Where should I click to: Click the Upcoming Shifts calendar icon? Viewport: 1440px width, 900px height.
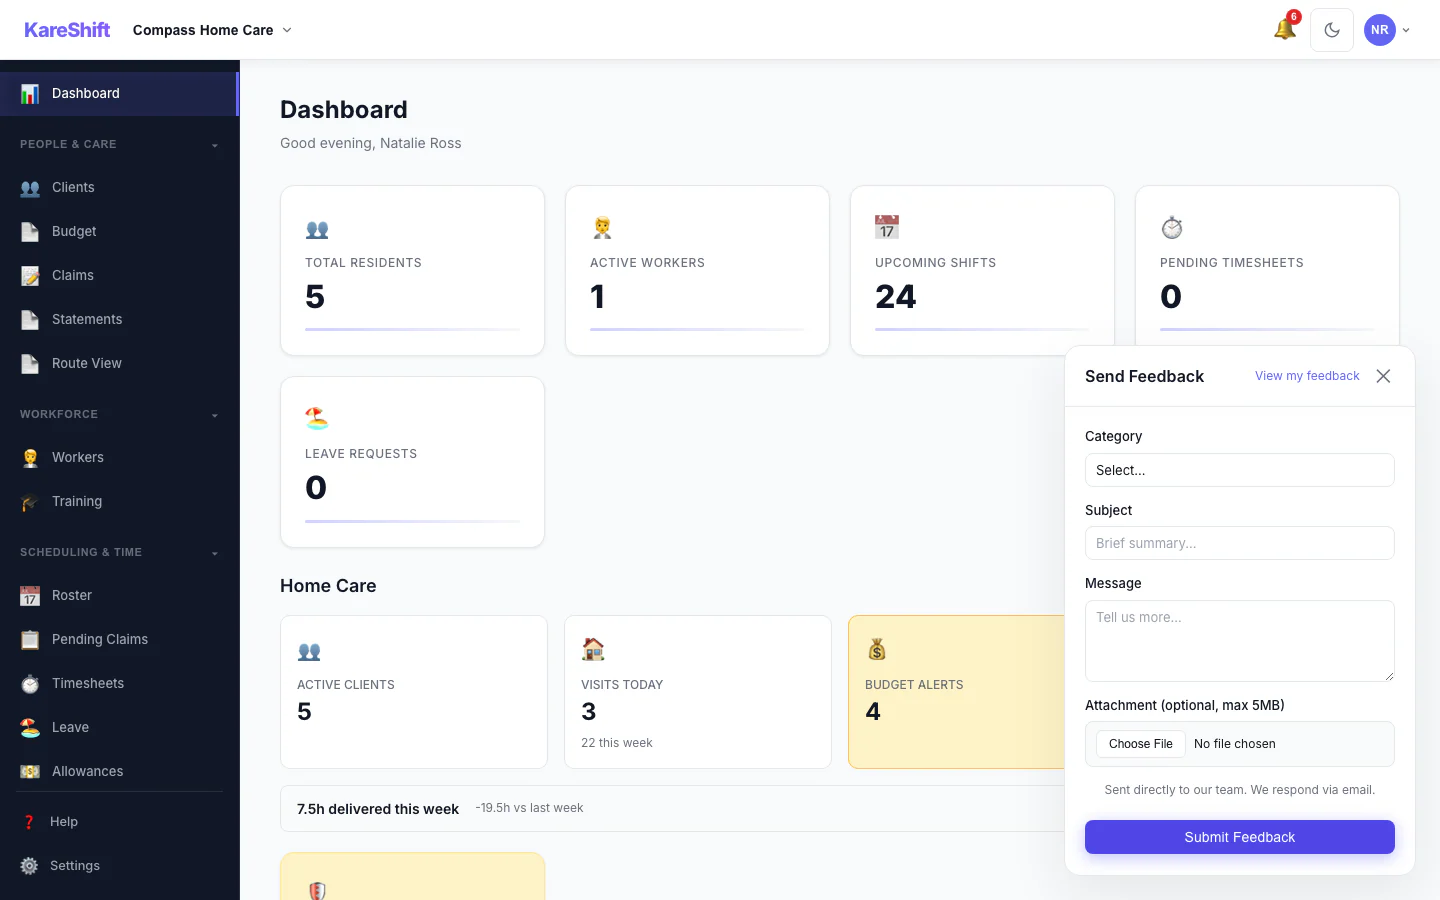coord(887,227)
